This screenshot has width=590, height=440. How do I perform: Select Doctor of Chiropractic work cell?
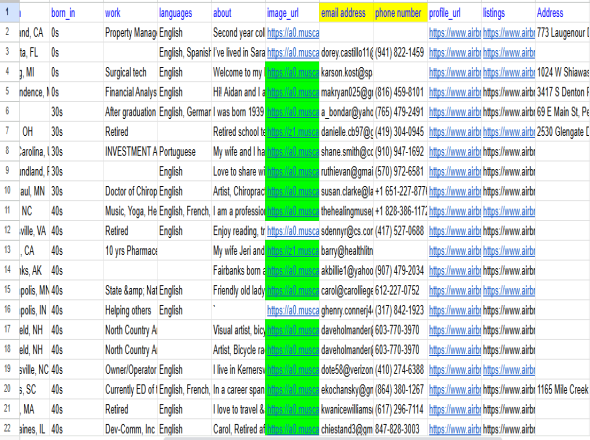click(131, 191)
